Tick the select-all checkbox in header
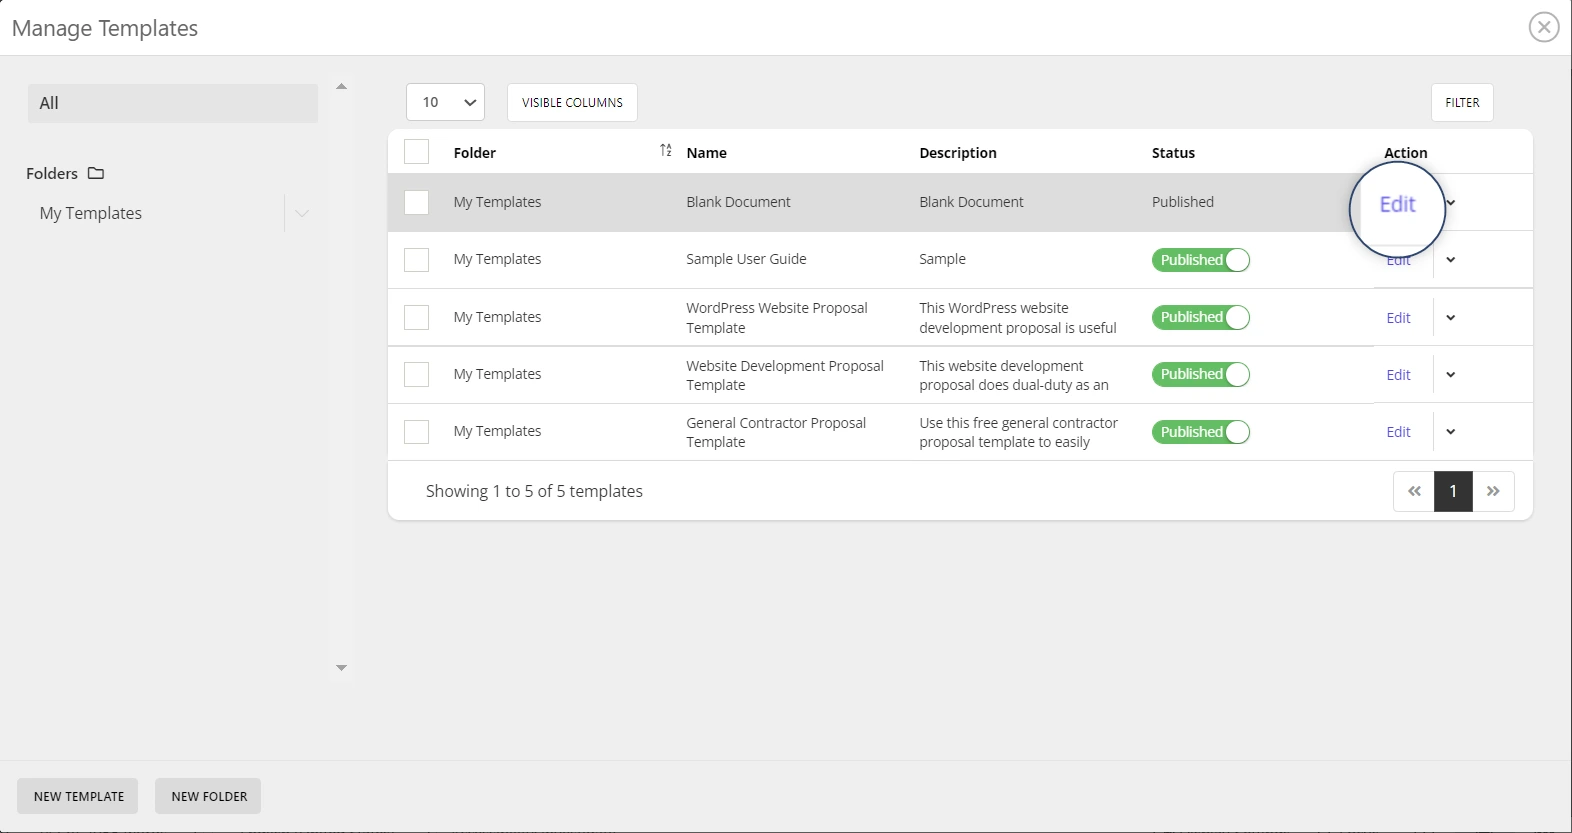The height and width of the screenshot is (833, 1572). point(416,152)
